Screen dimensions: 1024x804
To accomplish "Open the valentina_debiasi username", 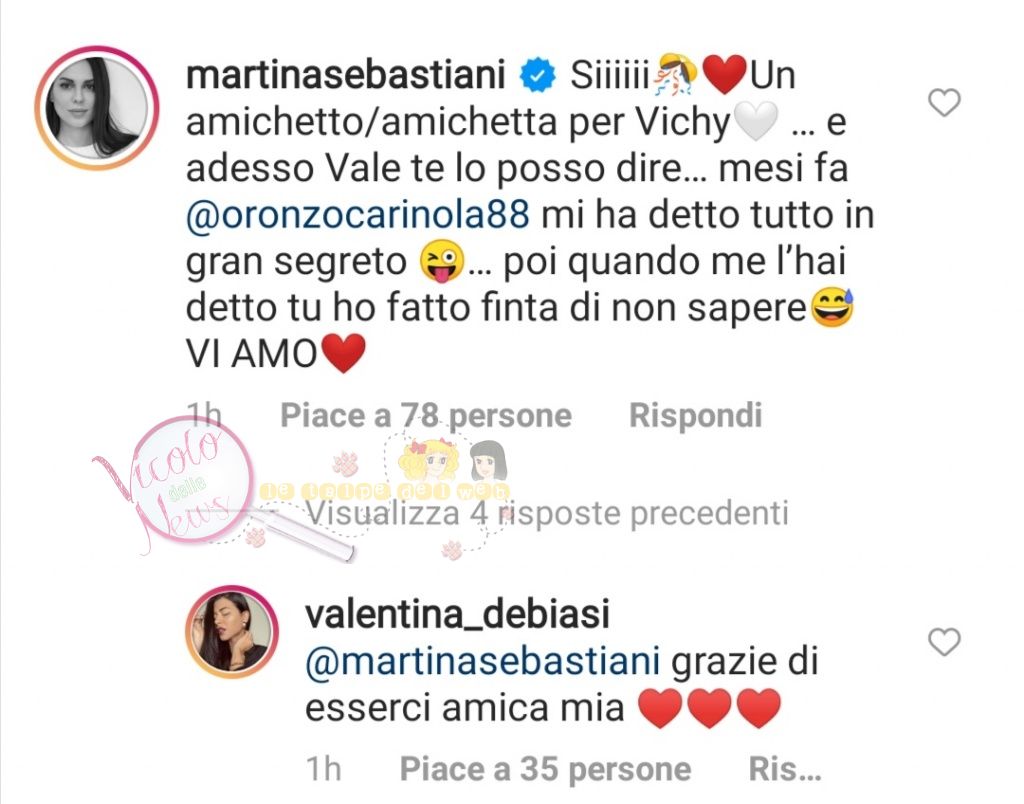I will (457, 615).
